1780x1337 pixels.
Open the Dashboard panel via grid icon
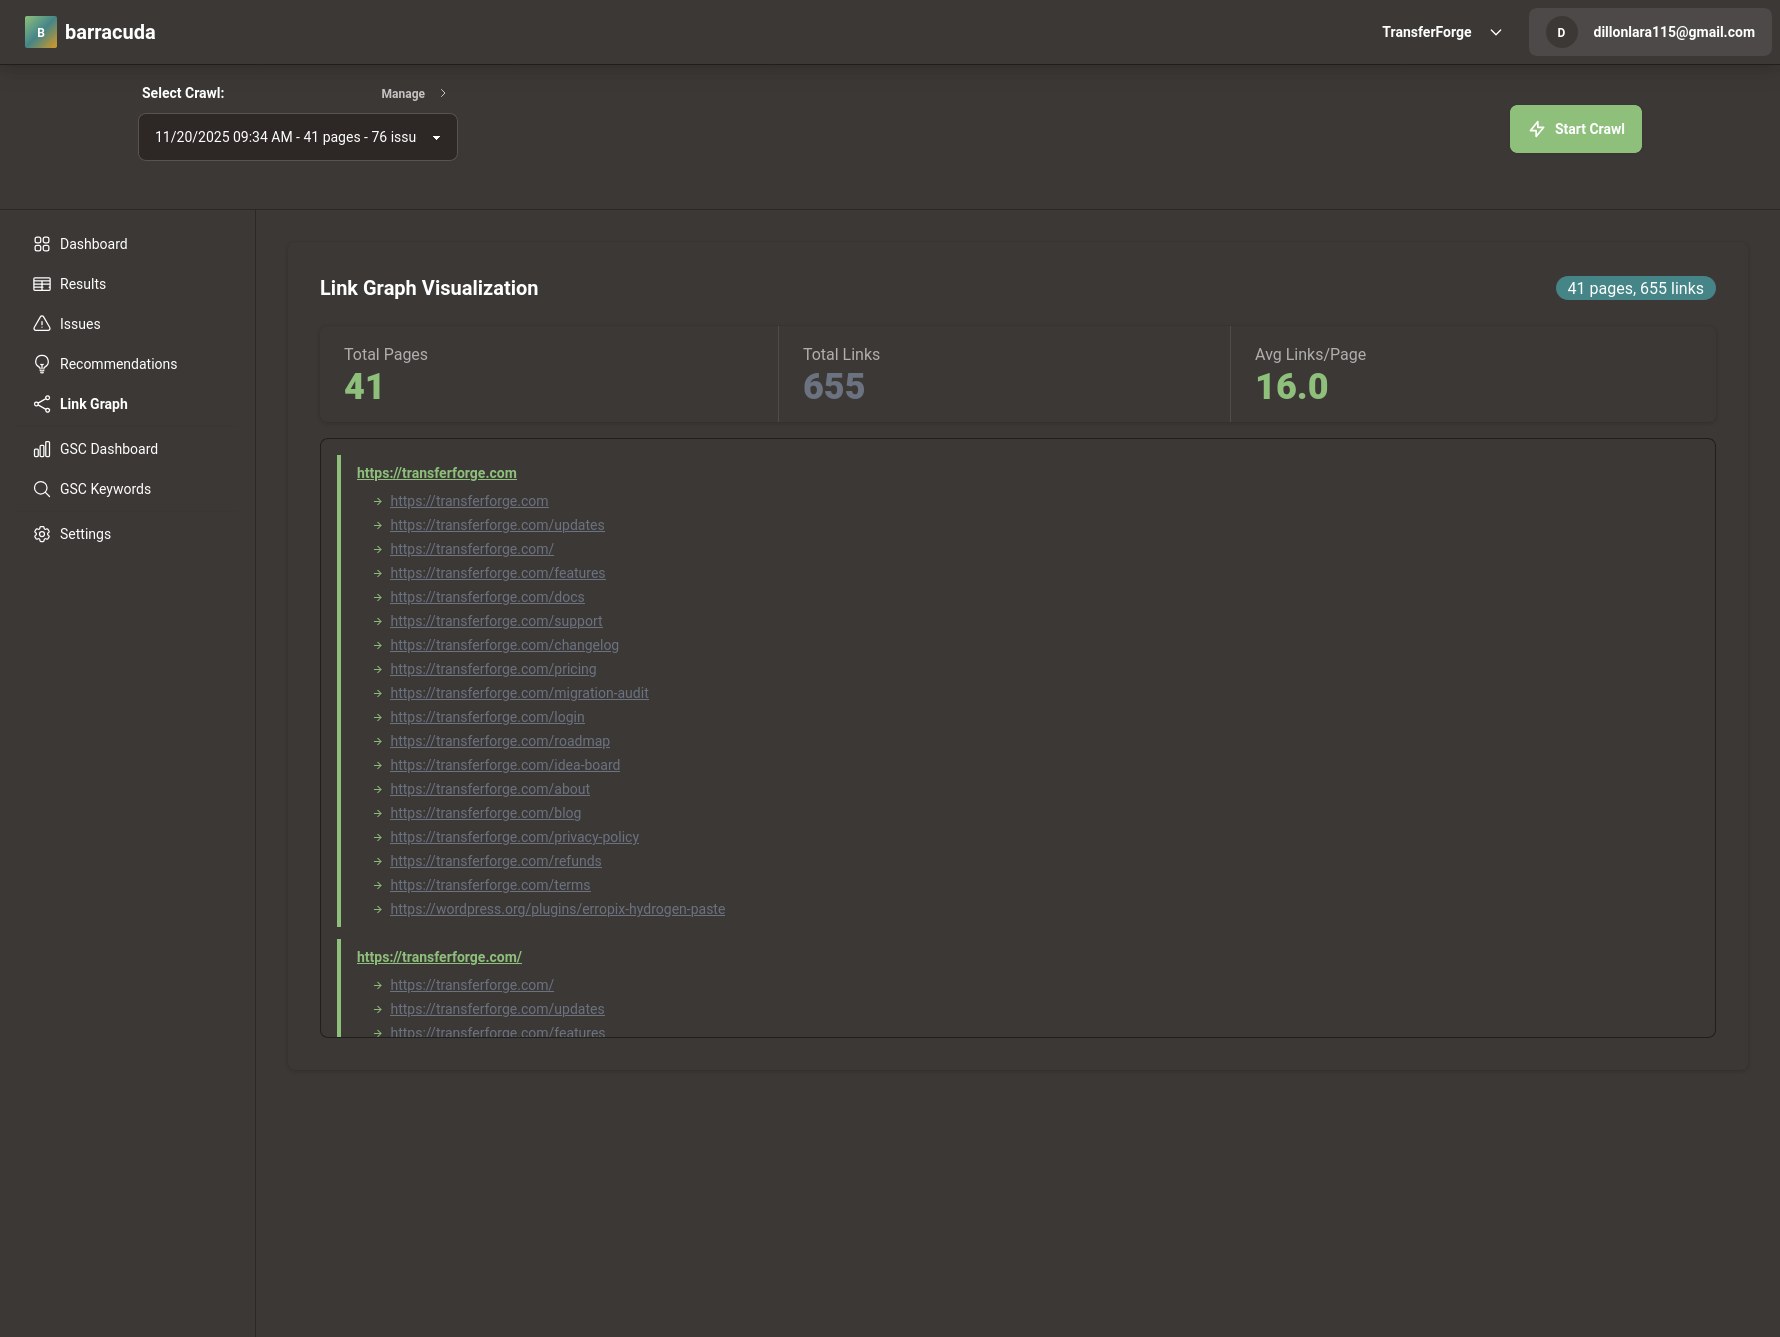pyautogui.click(x=42, y=244)
